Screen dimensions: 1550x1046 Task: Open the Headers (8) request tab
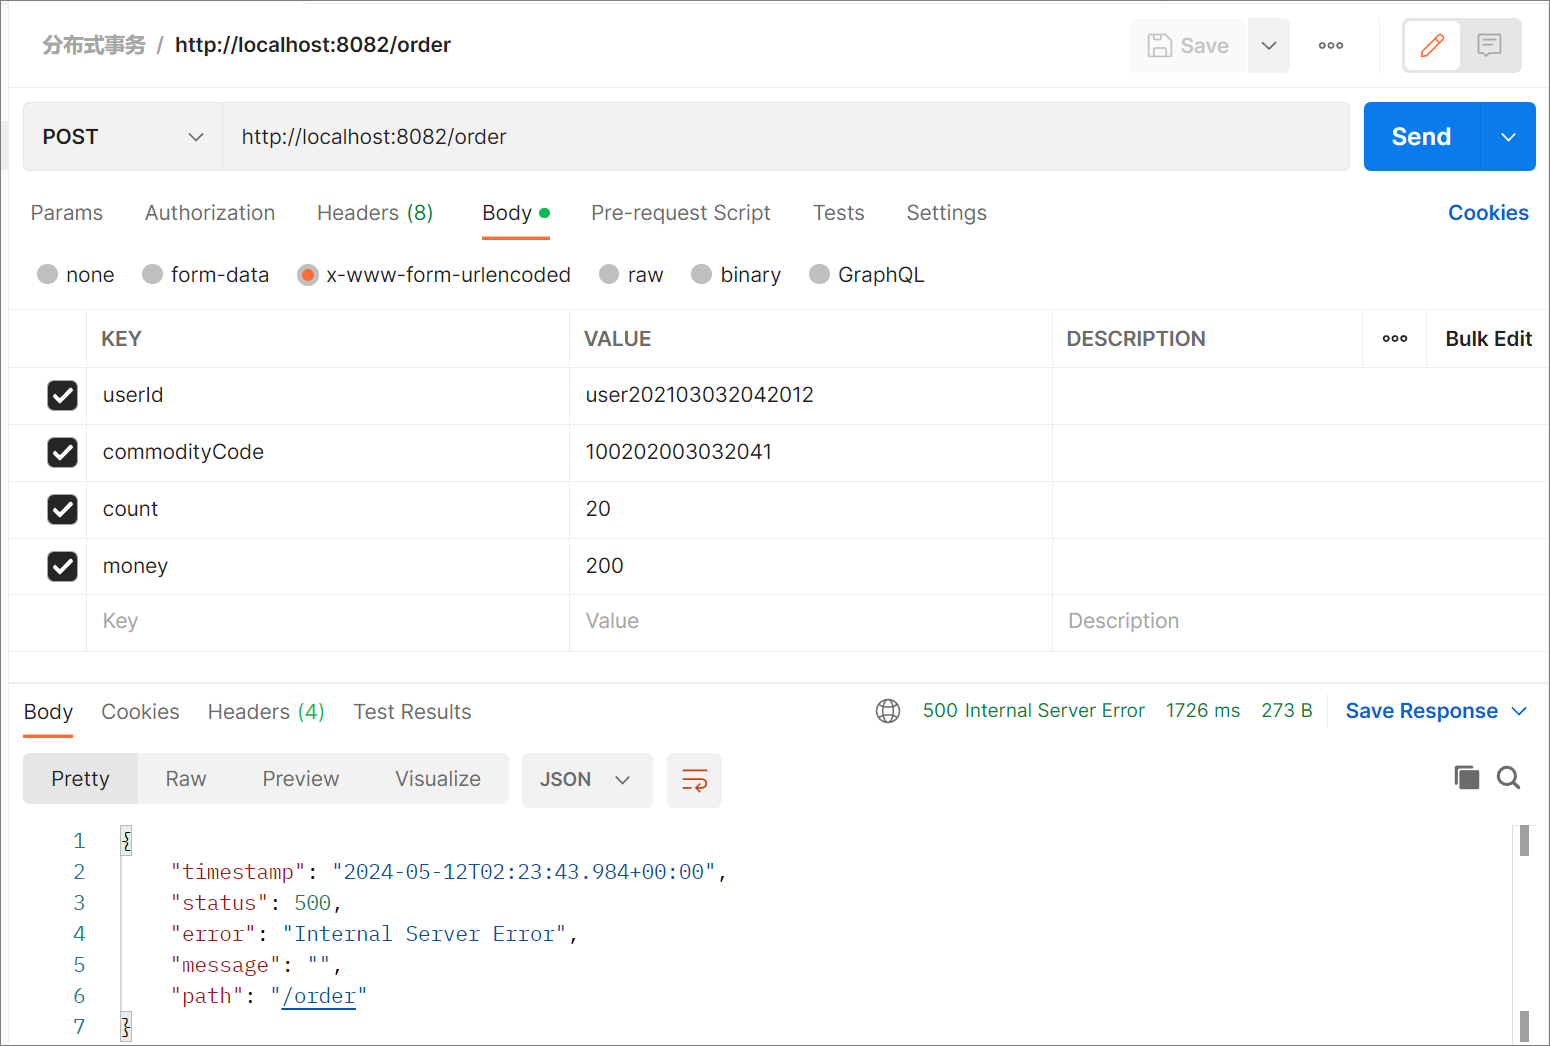click(x=375, y=213)
